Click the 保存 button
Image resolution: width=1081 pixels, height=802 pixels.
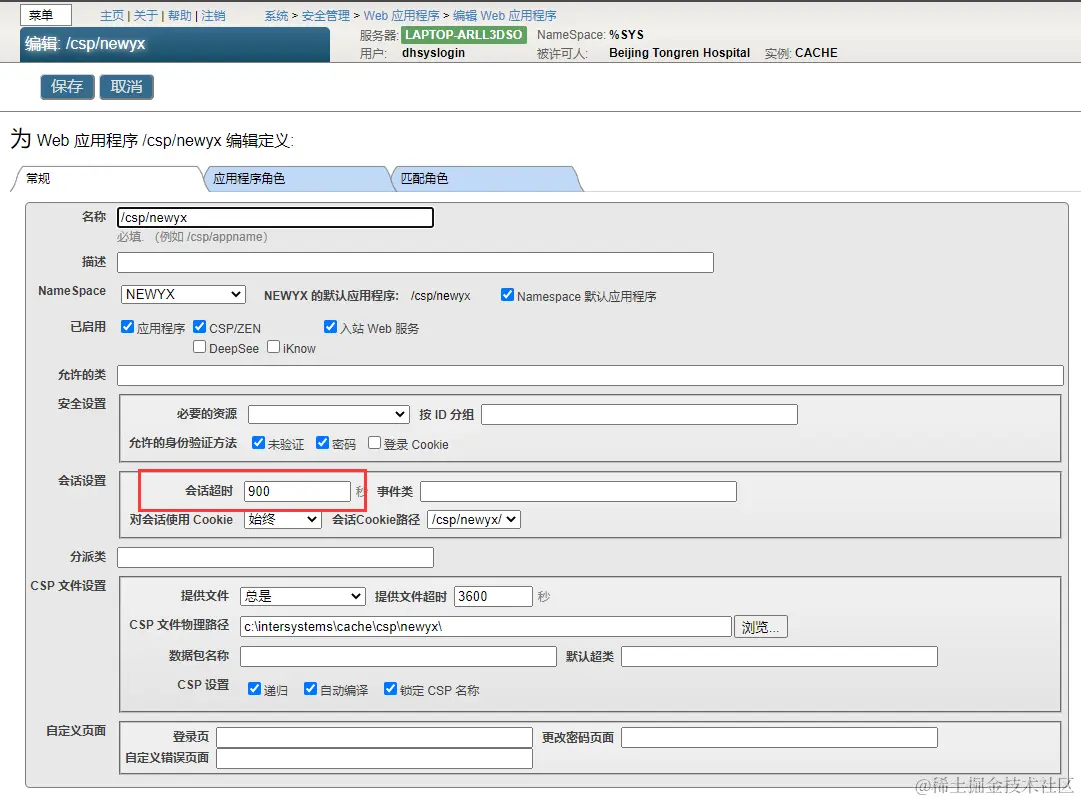tap(67, 87)
